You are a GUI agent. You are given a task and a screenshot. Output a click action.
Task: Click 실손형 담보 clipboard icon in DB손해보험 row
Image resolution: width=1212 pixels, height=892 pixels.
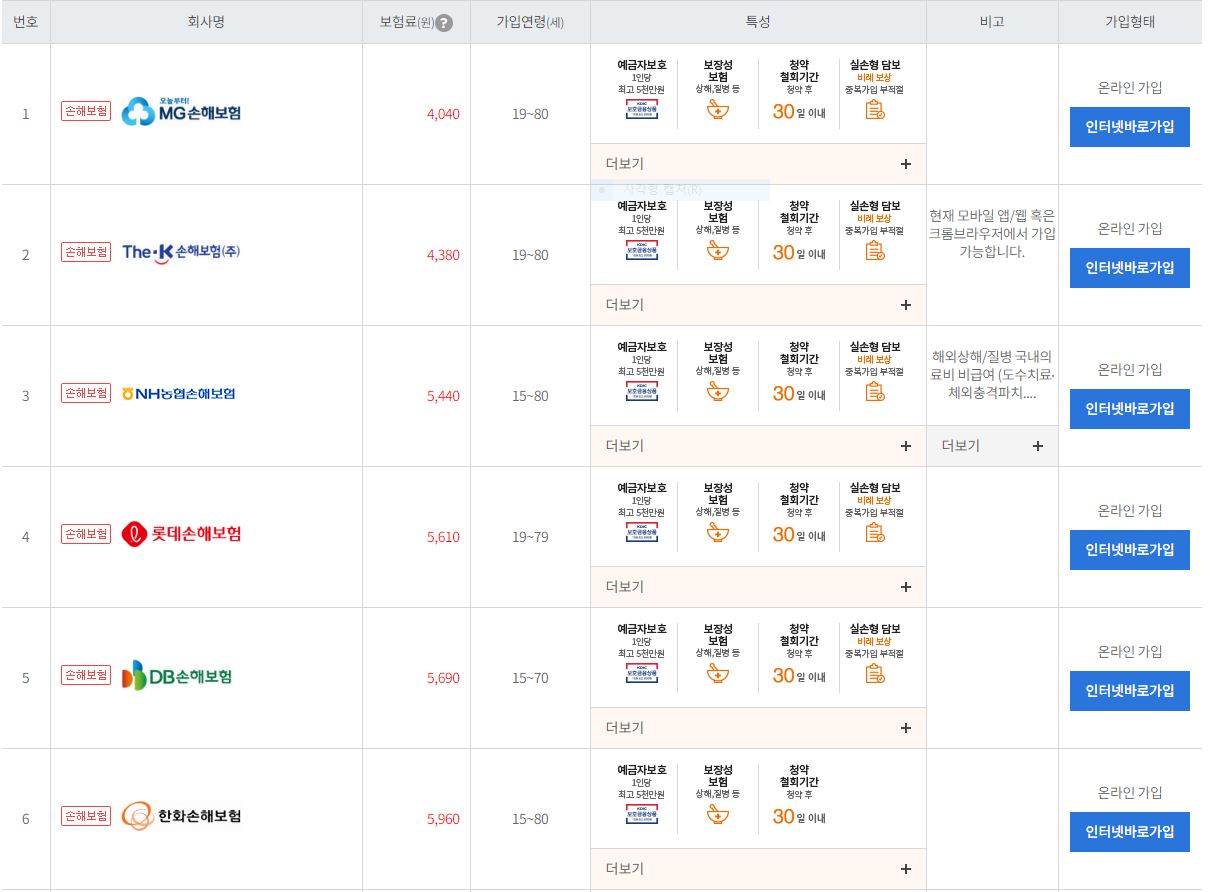875,673
